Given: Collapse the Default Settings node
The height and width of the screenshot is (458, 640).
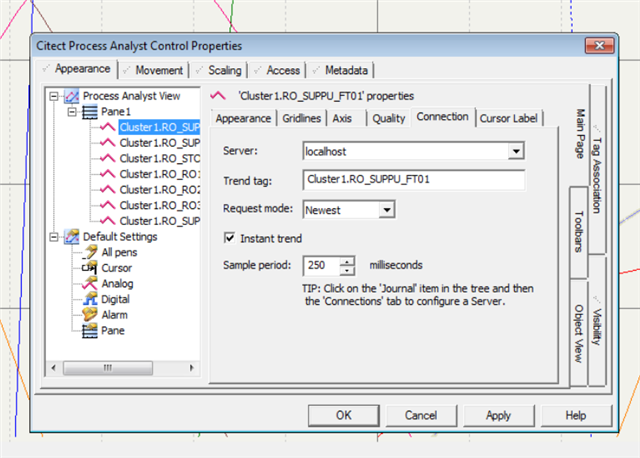Looking at the screenshot, I should [54, 237].
